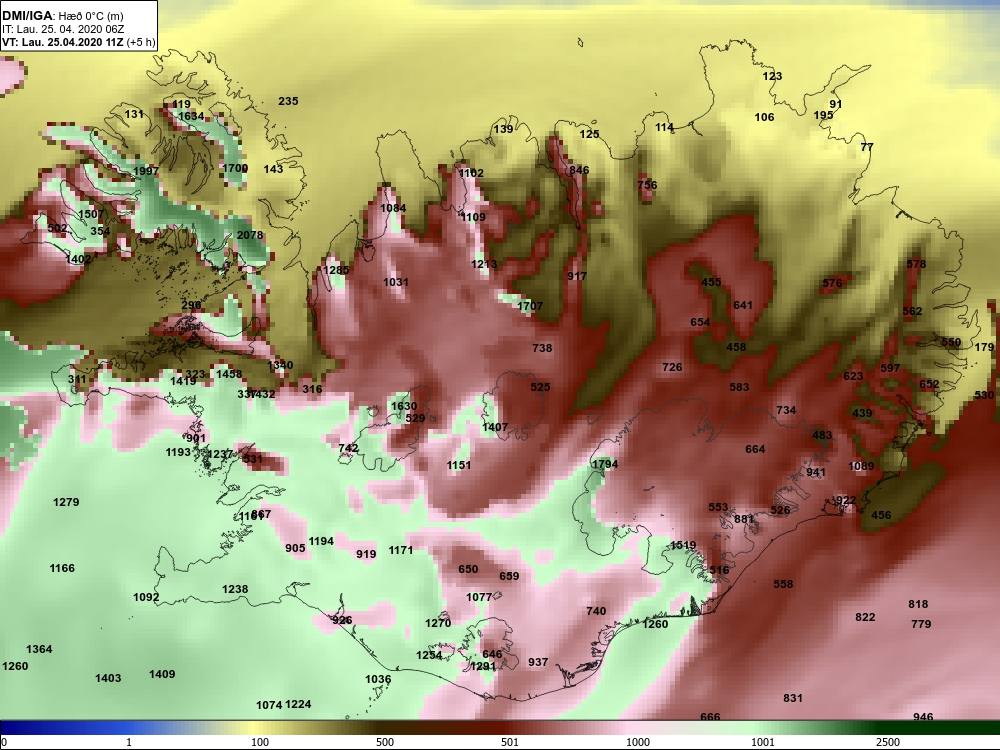Click the map value 1794
This screenshot has height=750, width=1000.
pos(605,464)
